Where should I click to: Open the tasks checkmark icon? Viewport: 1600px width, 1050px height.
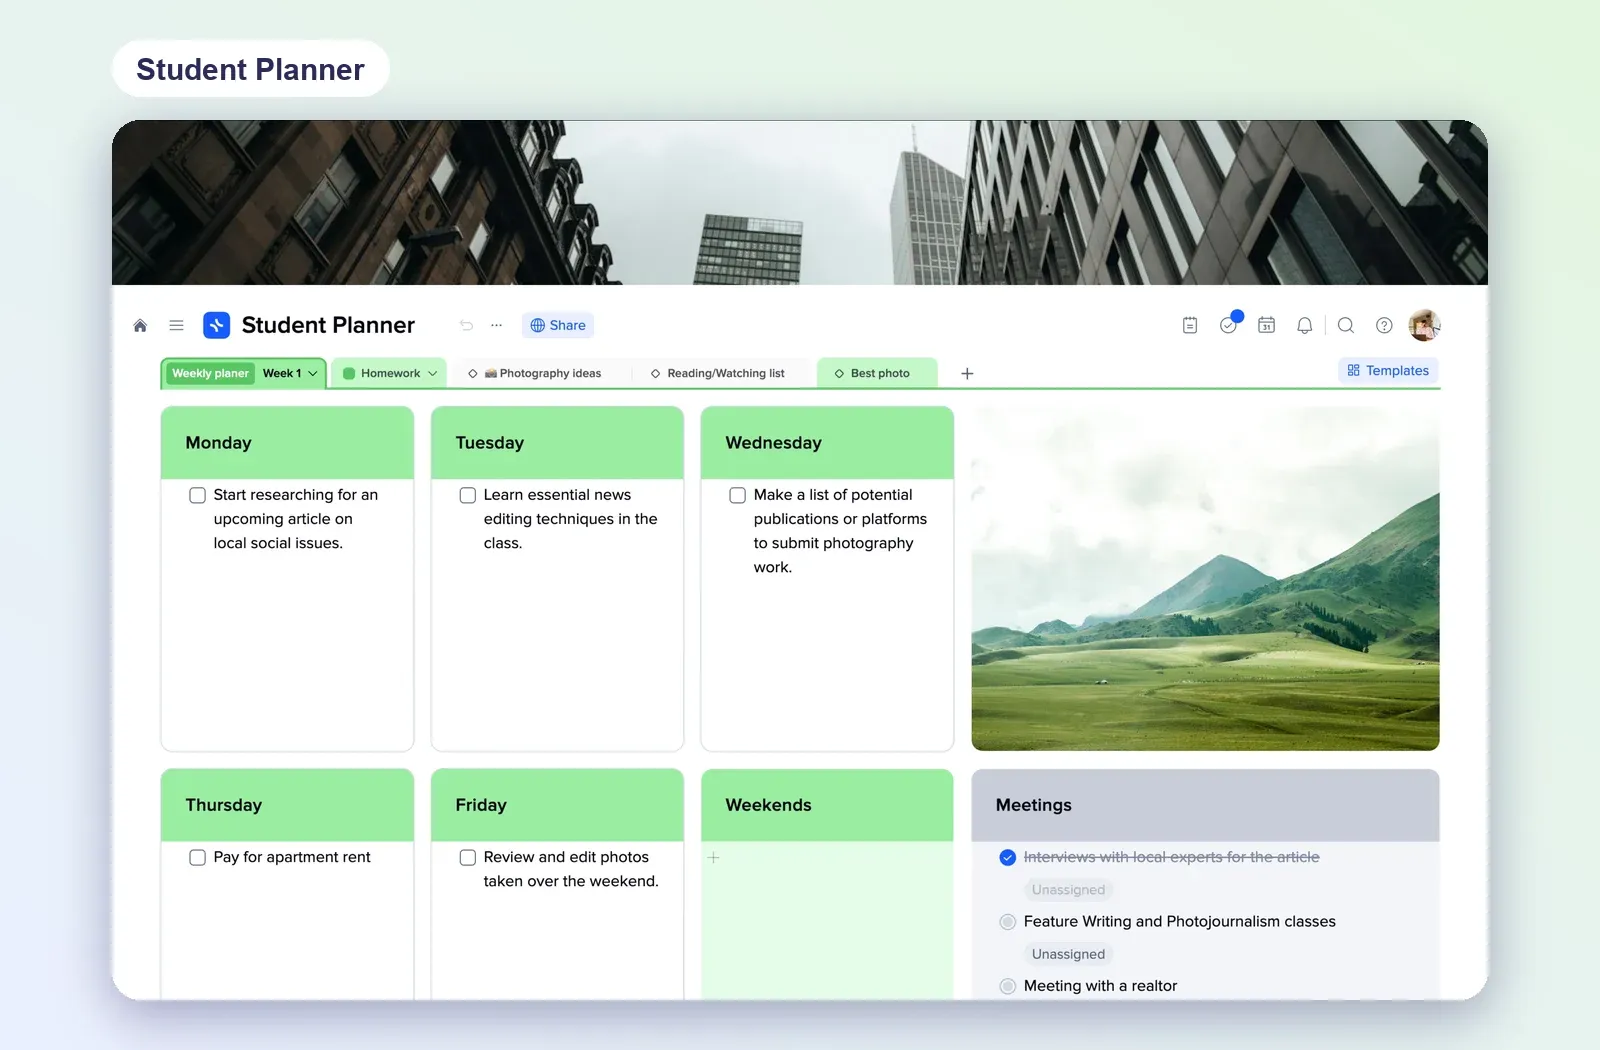[x=1228, y=325]
